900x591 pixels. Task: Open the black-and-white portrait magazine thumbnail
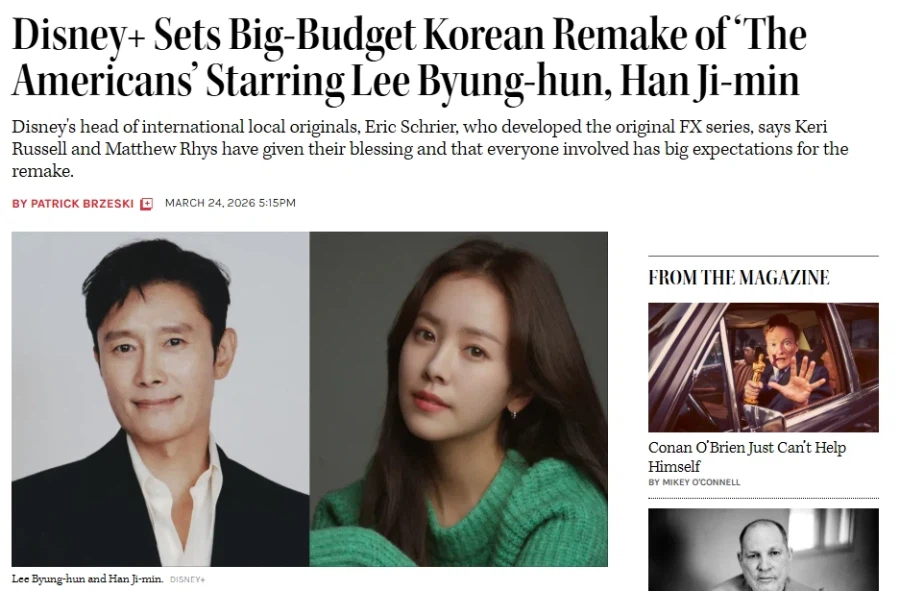click(763, 550)
